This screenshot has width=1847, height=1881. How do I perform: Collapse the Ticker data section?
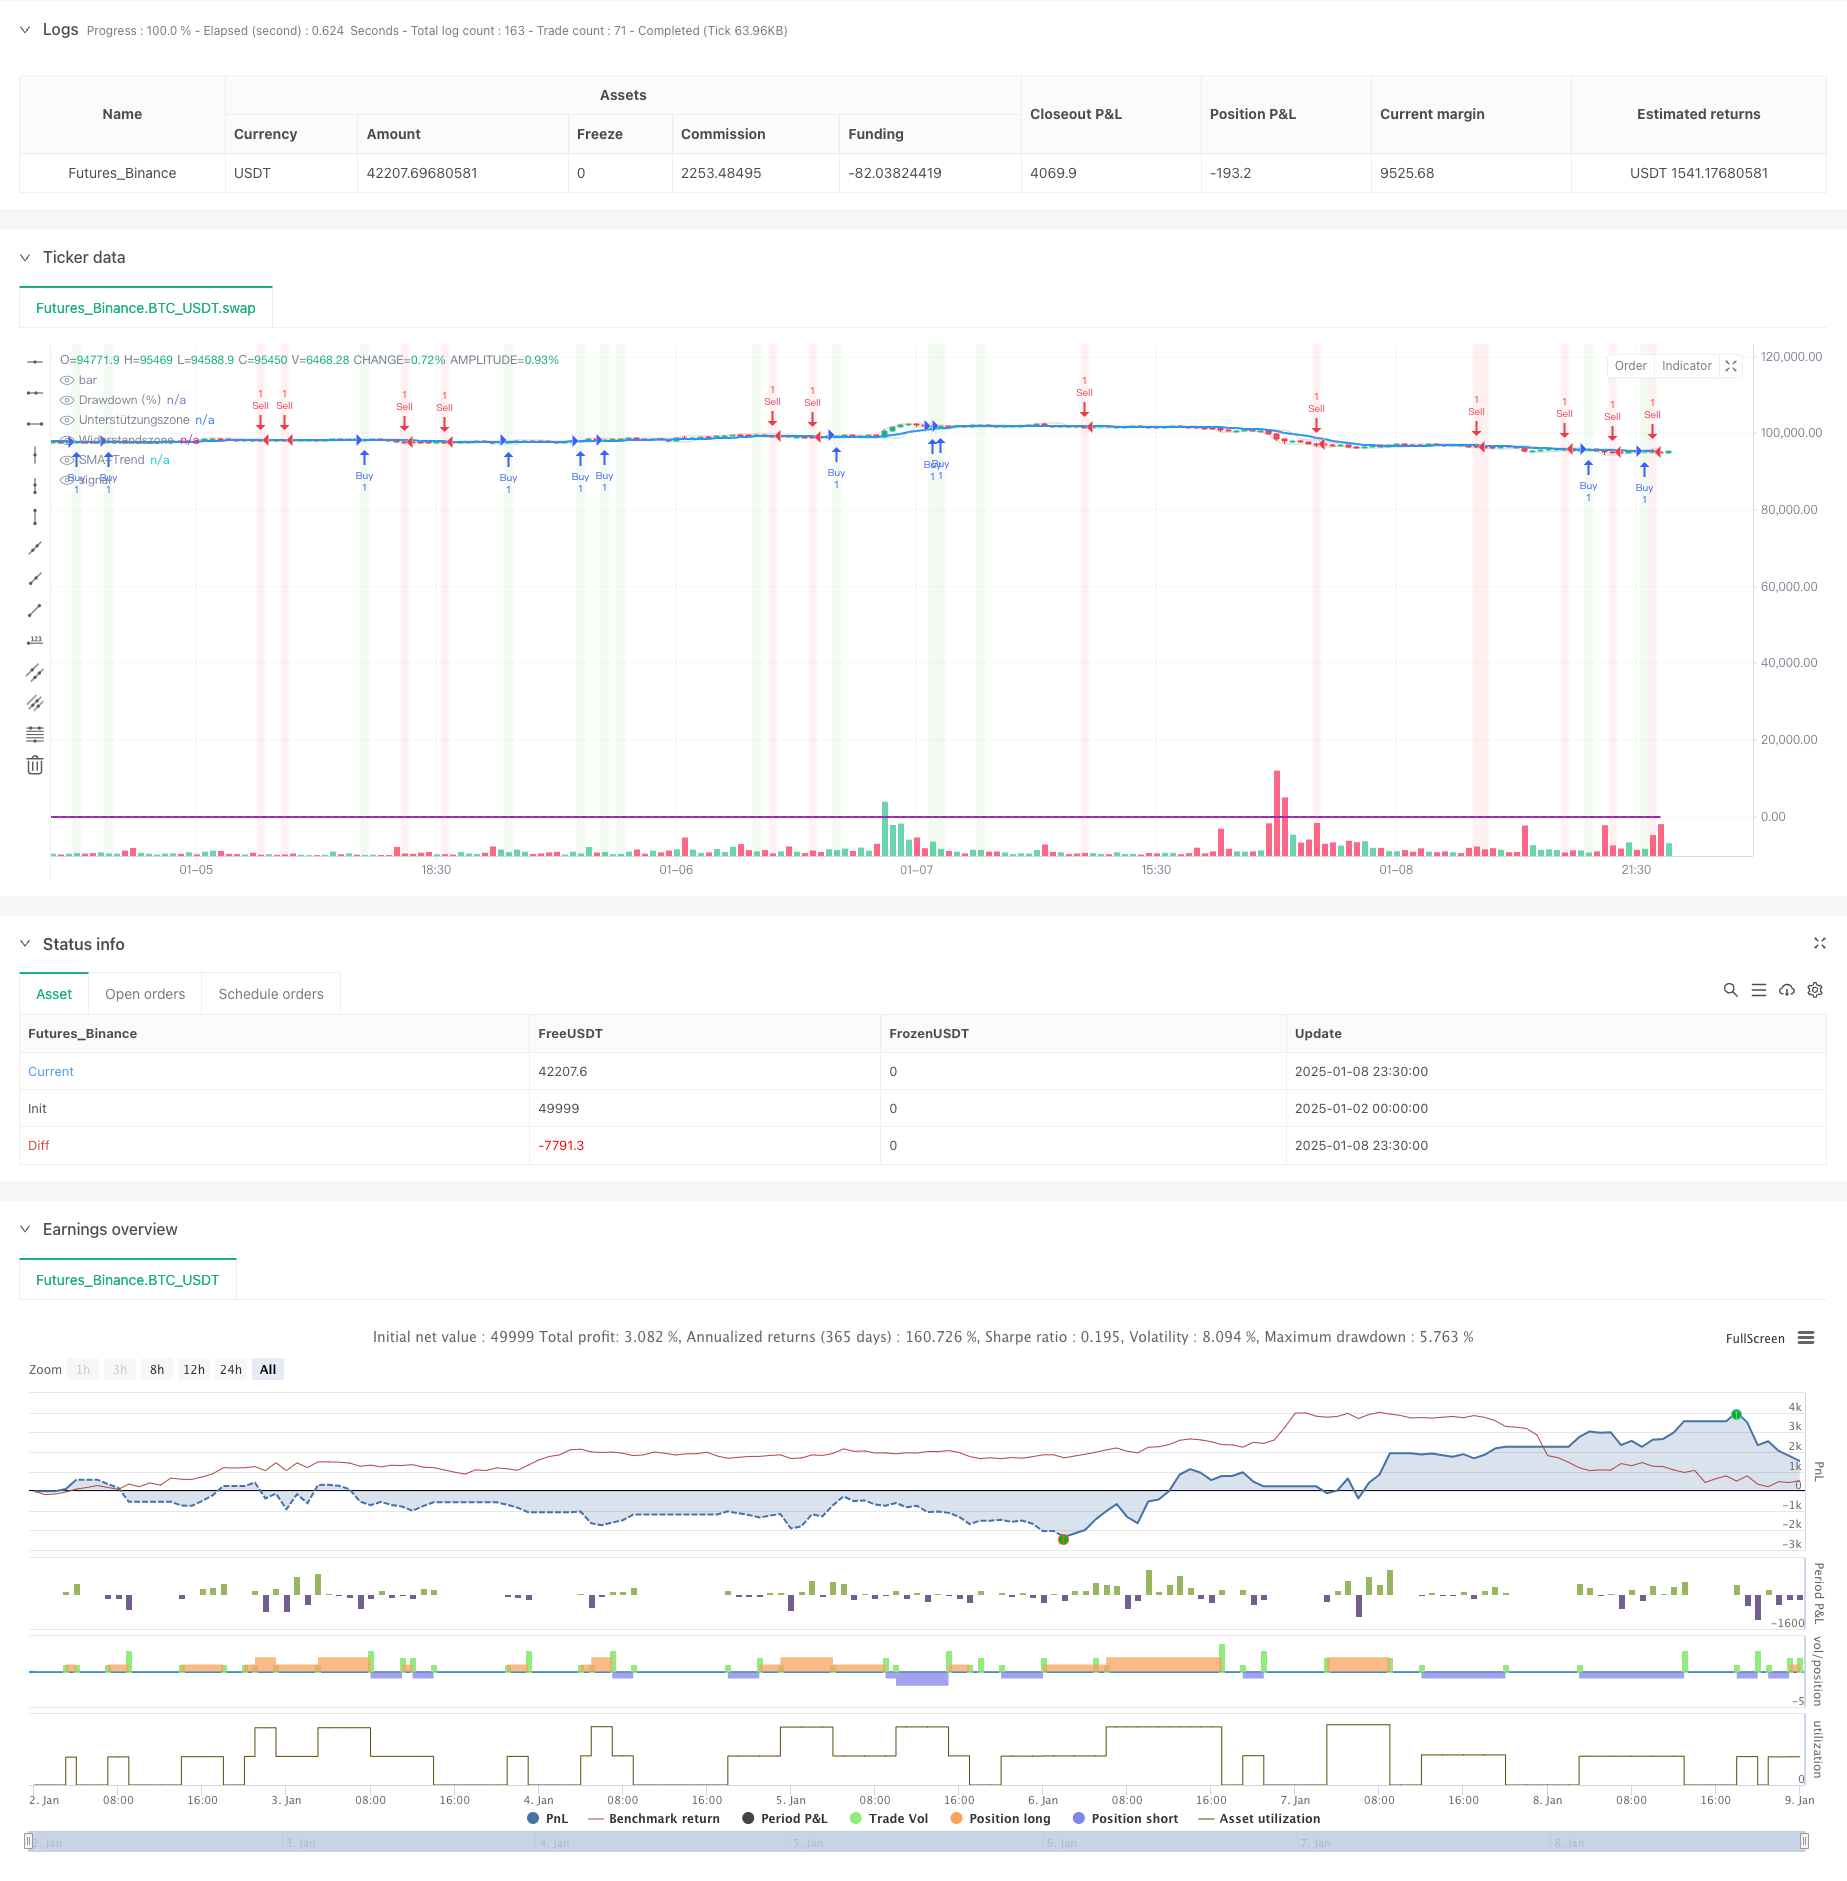(x=25, y=257)
